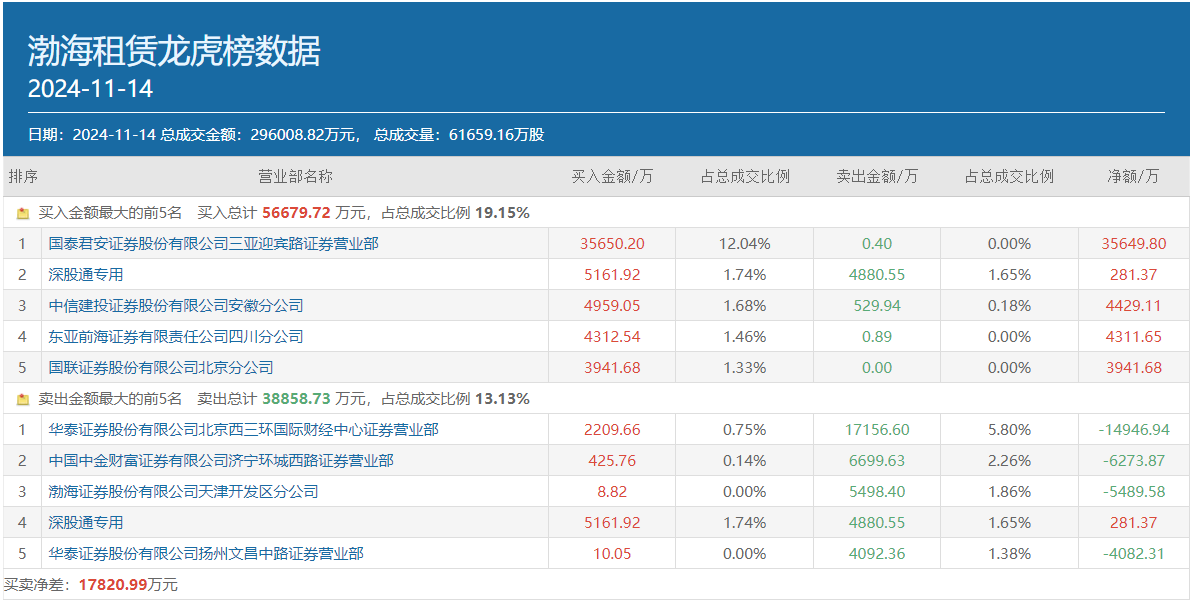Open 华泰证券扬州文昌中路证券营业部 link
This screenshot has height=601, width=1195.
click(206, 554)
